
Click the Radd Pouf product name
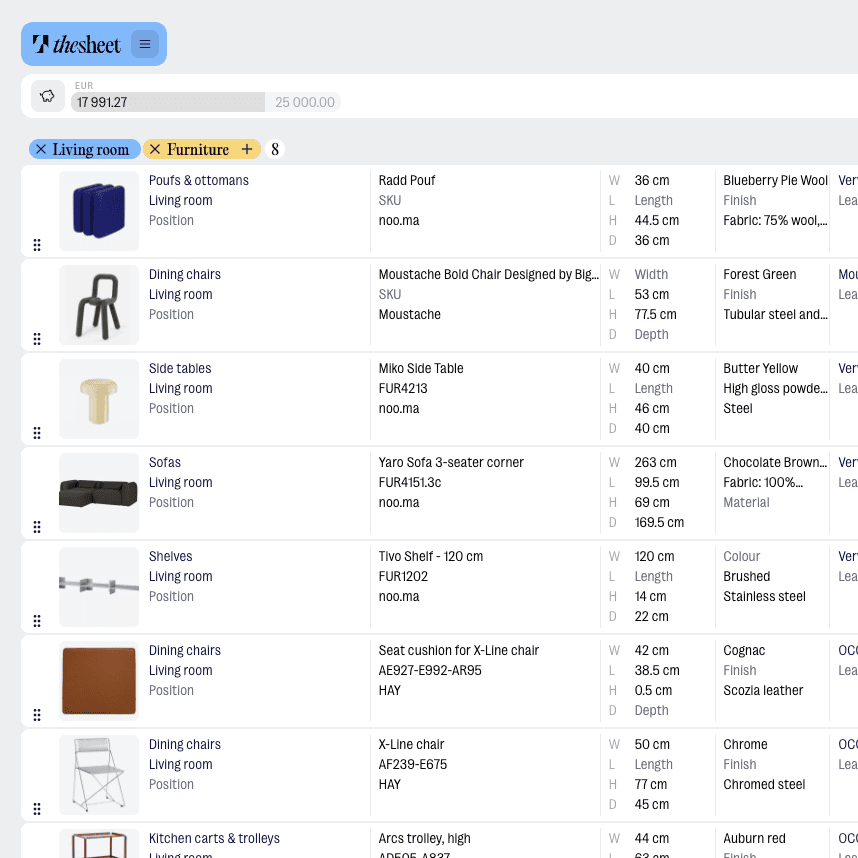click(x=407, y=181)
